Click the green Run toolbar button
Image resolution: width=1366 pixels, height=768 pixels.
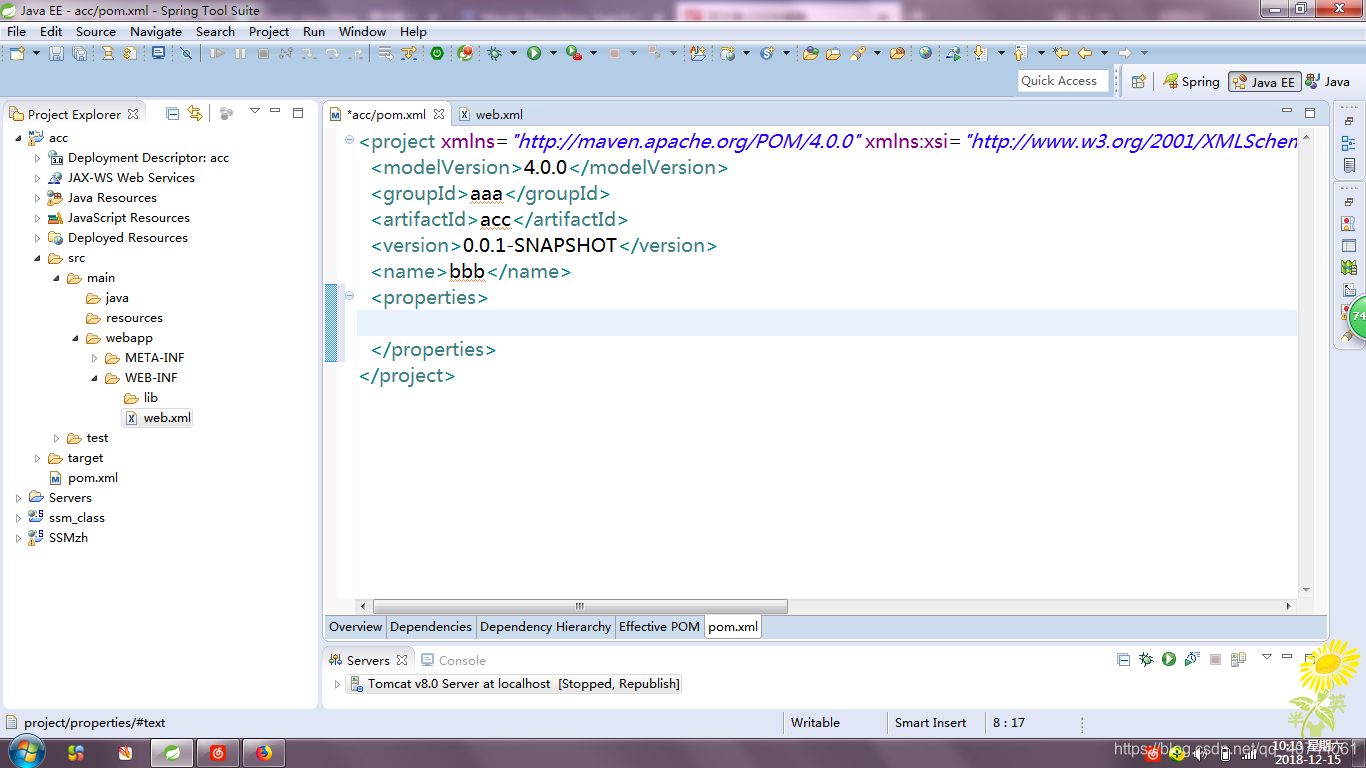coord(534,53)
